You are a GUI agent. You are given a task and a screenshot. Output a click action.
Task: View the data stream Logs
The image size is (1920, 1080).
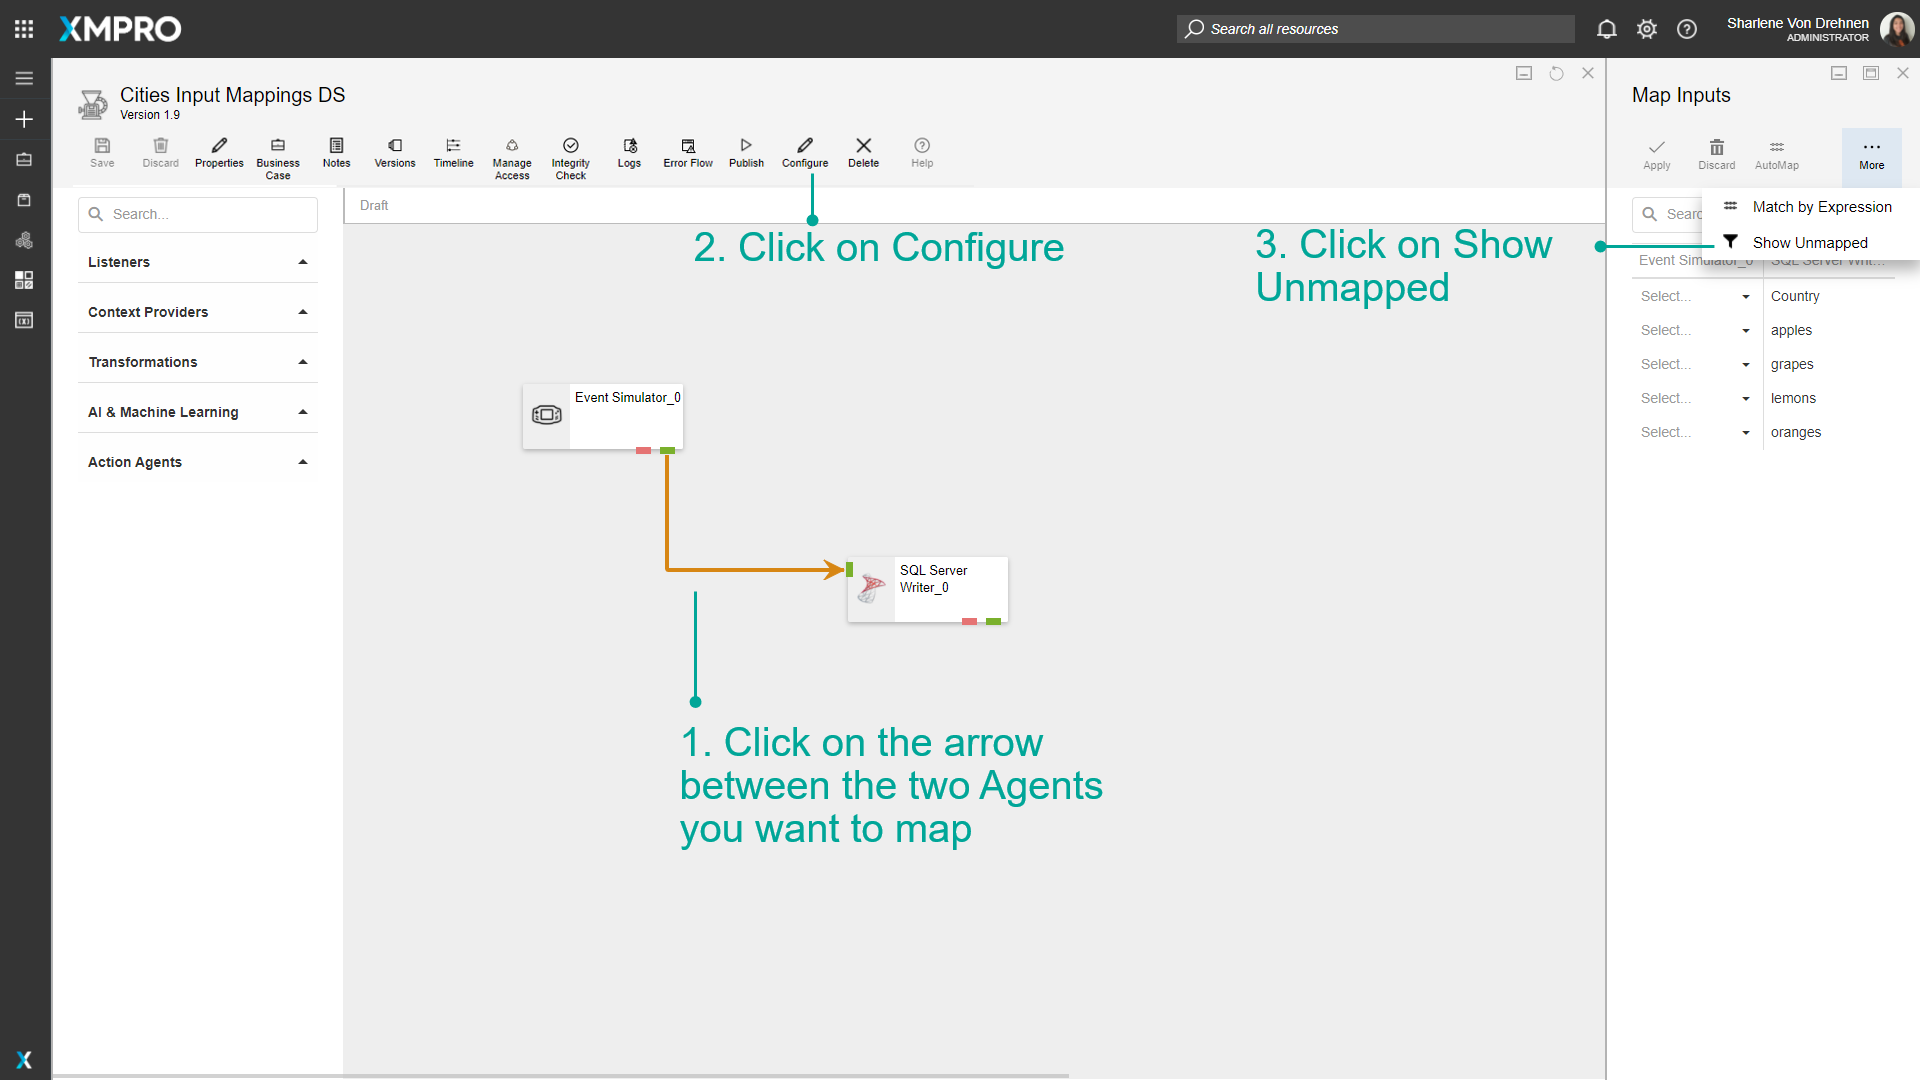pos(629,153)
